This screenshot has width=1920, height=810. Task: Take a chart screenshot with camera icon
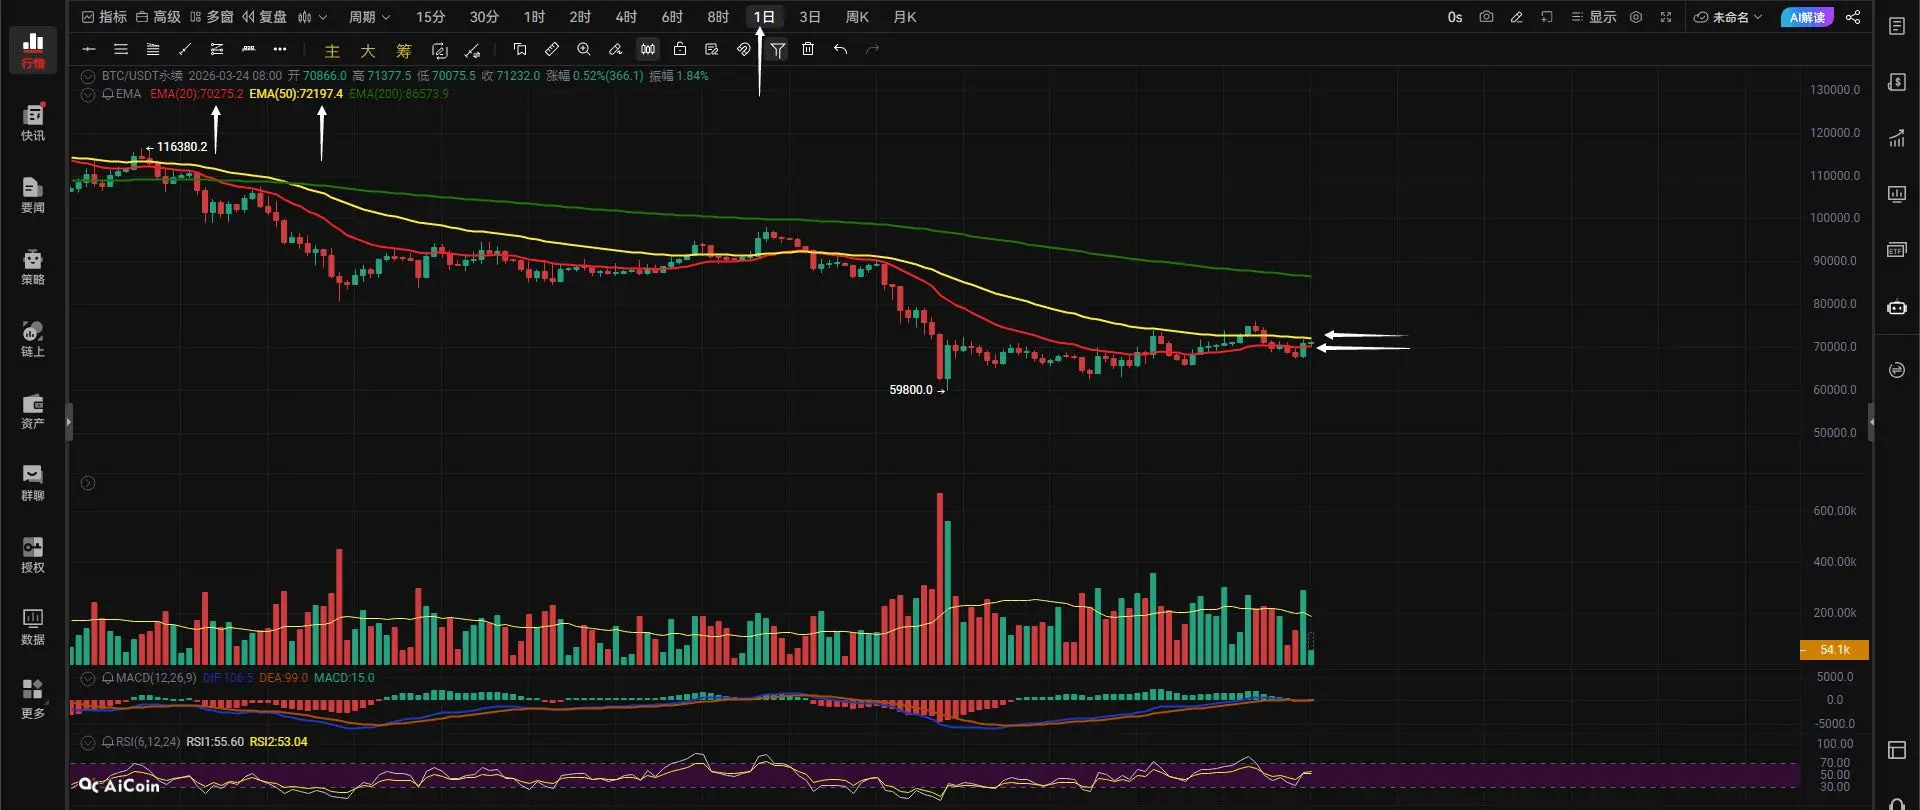1486,17
